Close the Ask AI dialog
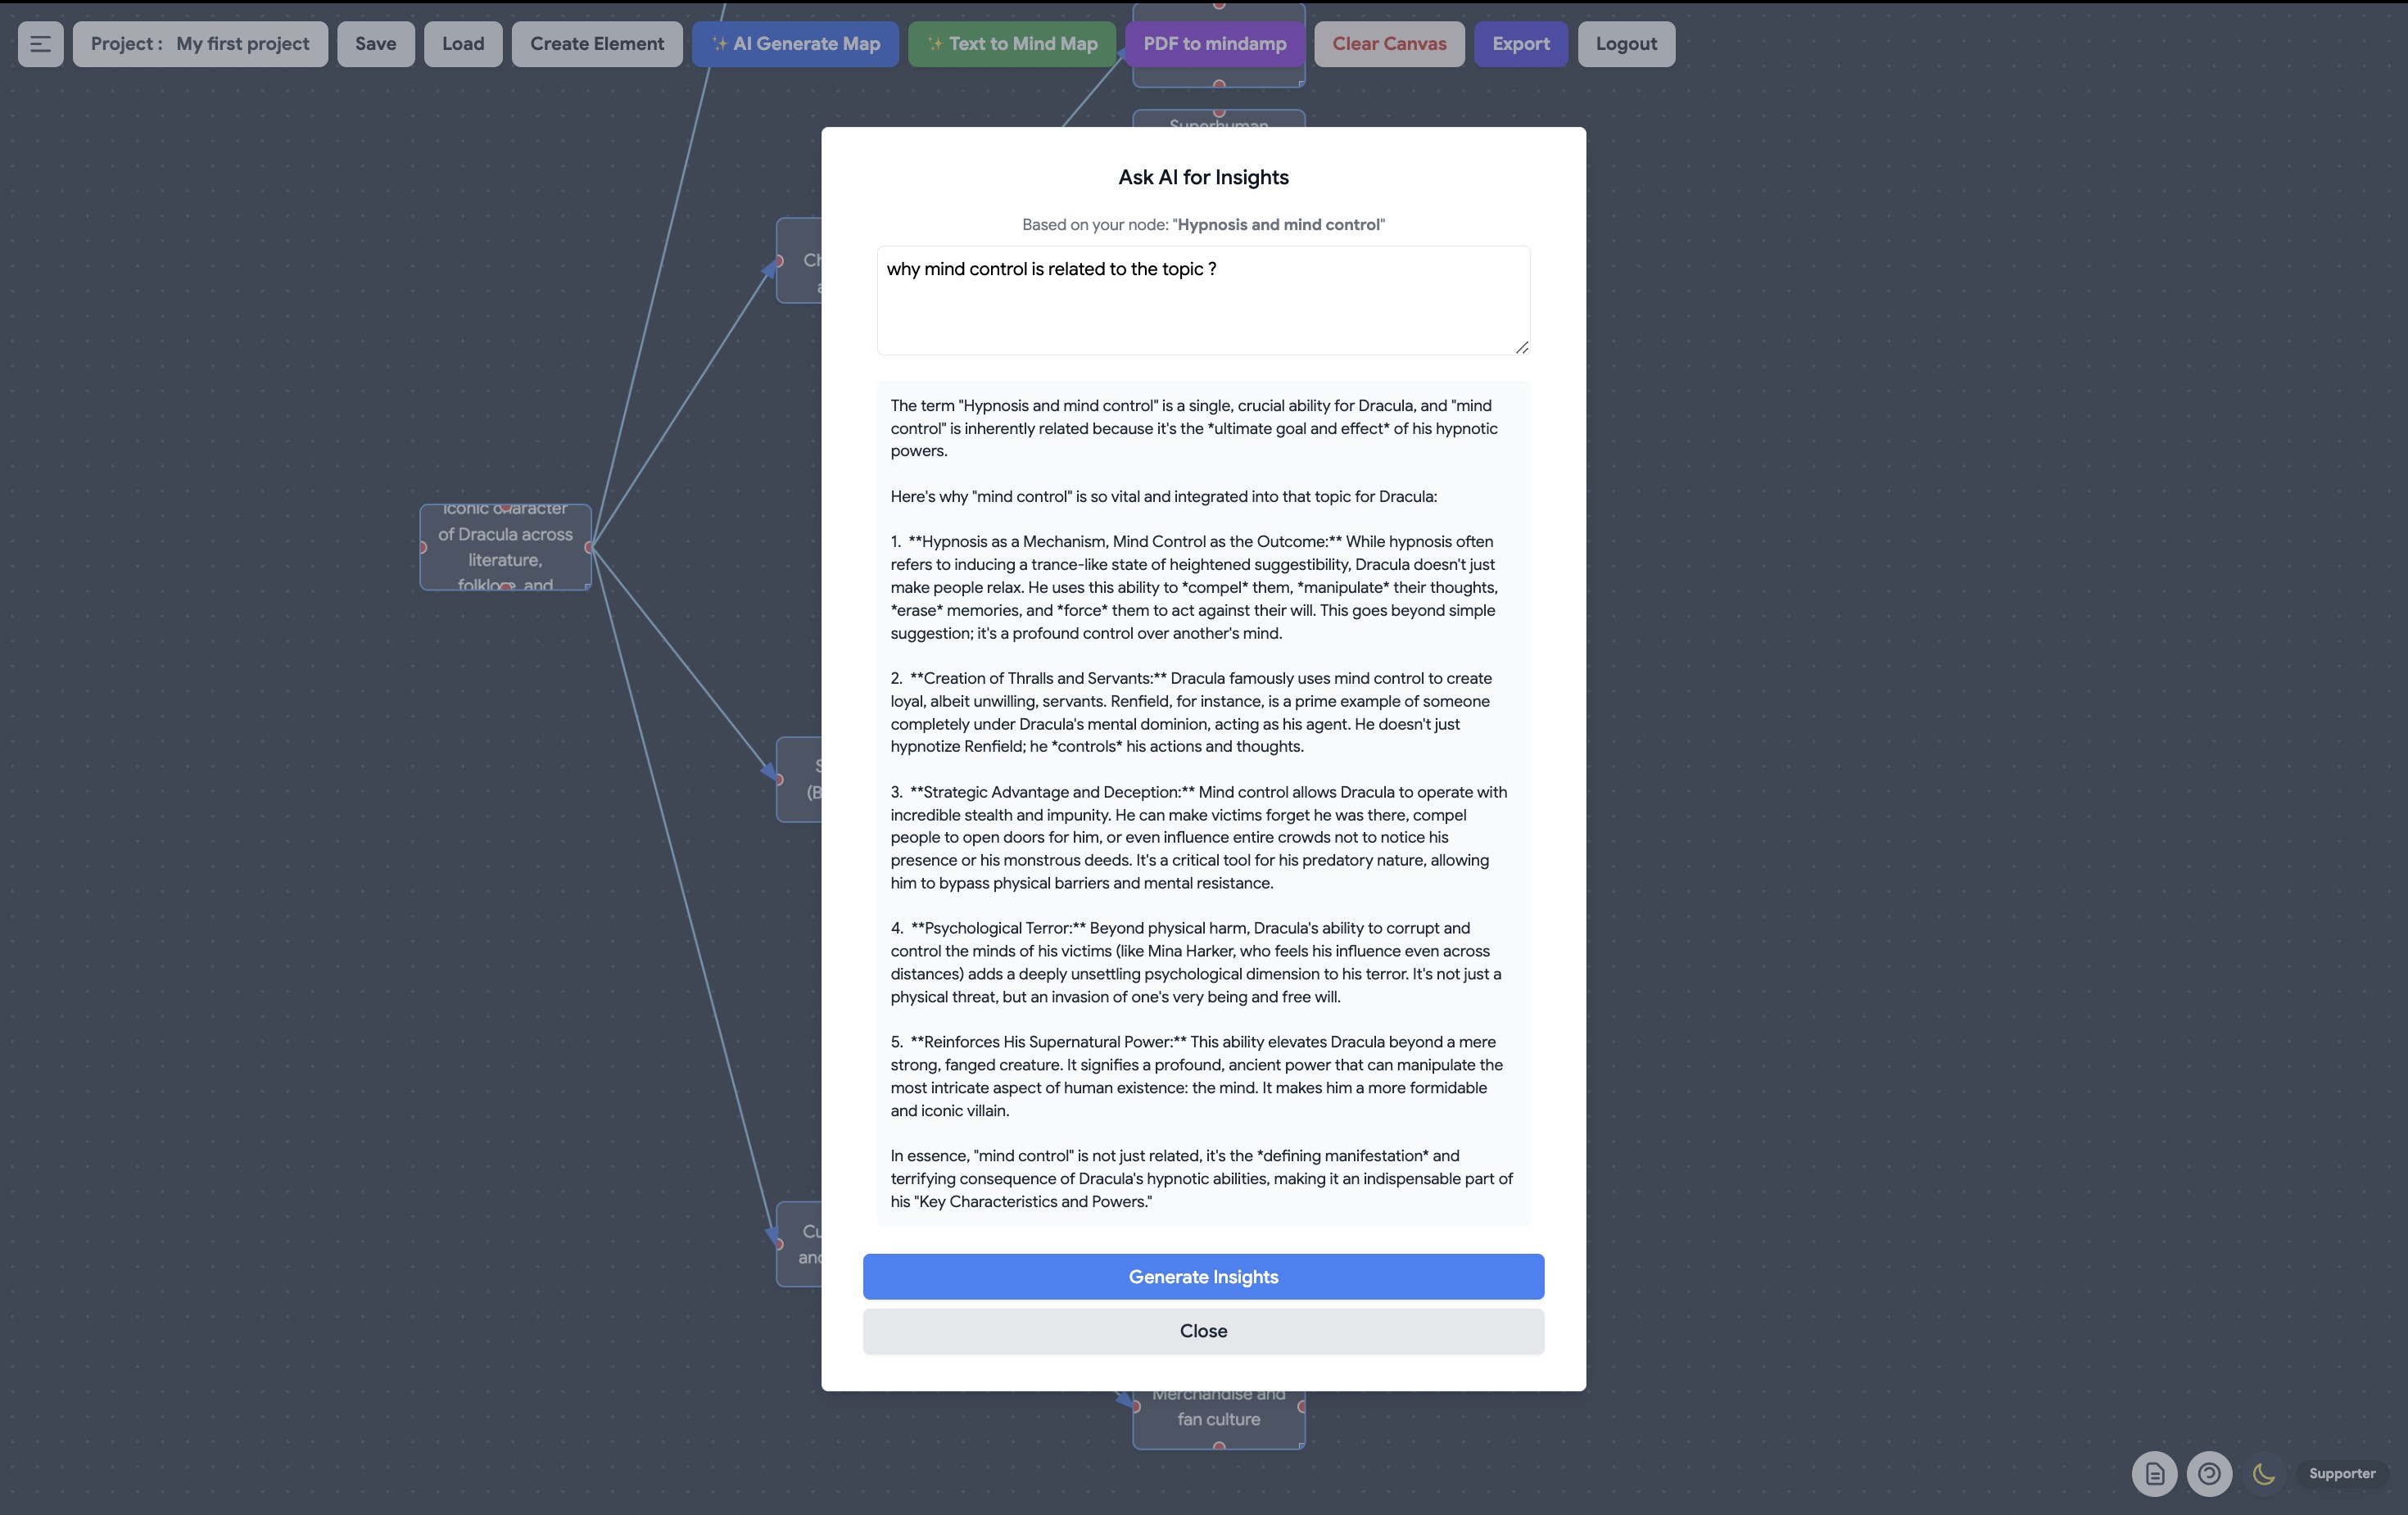2408x1515 pixels. (x=1203, y=1331)
